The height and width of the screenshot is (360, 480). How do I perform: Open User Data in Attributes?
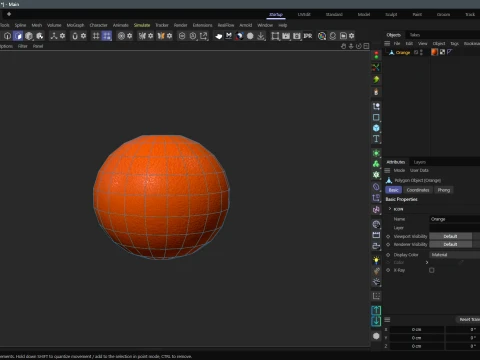tap(419, 170)
